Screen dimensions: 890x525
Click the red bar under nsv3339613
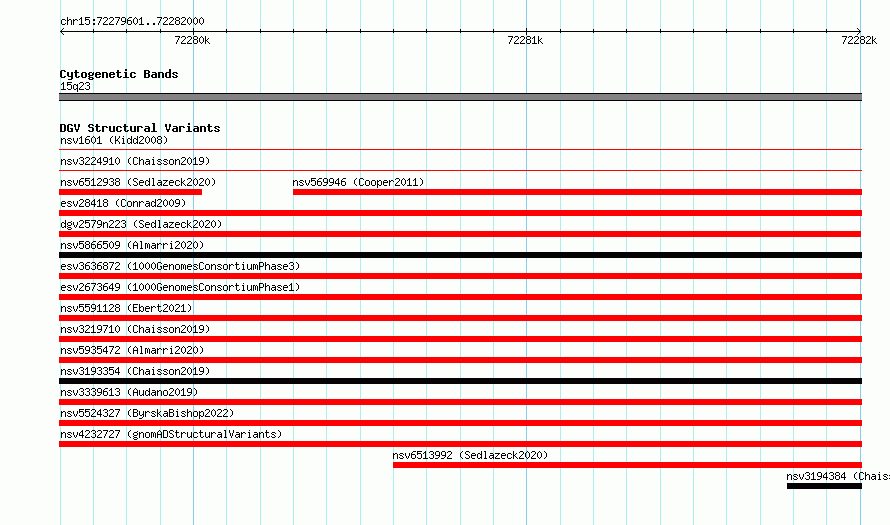(x=460, y=402)
